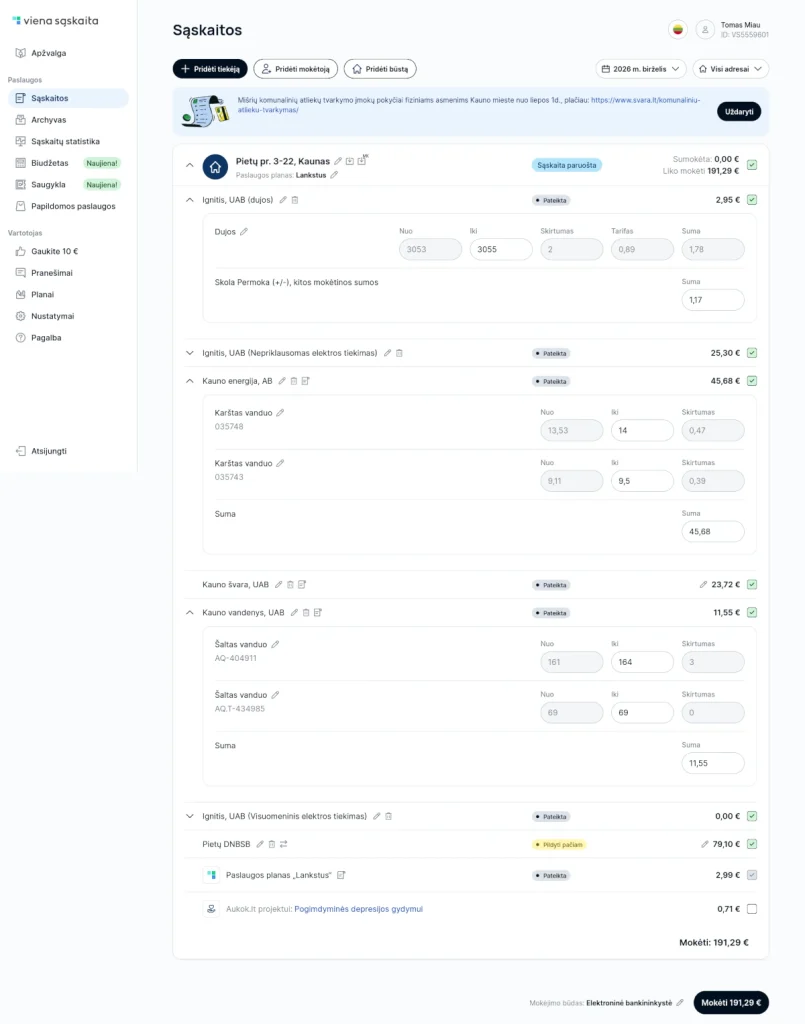Edit the Lankstus service plan pencil
The height and width of the screenshot is (1024, 805).
334,175
